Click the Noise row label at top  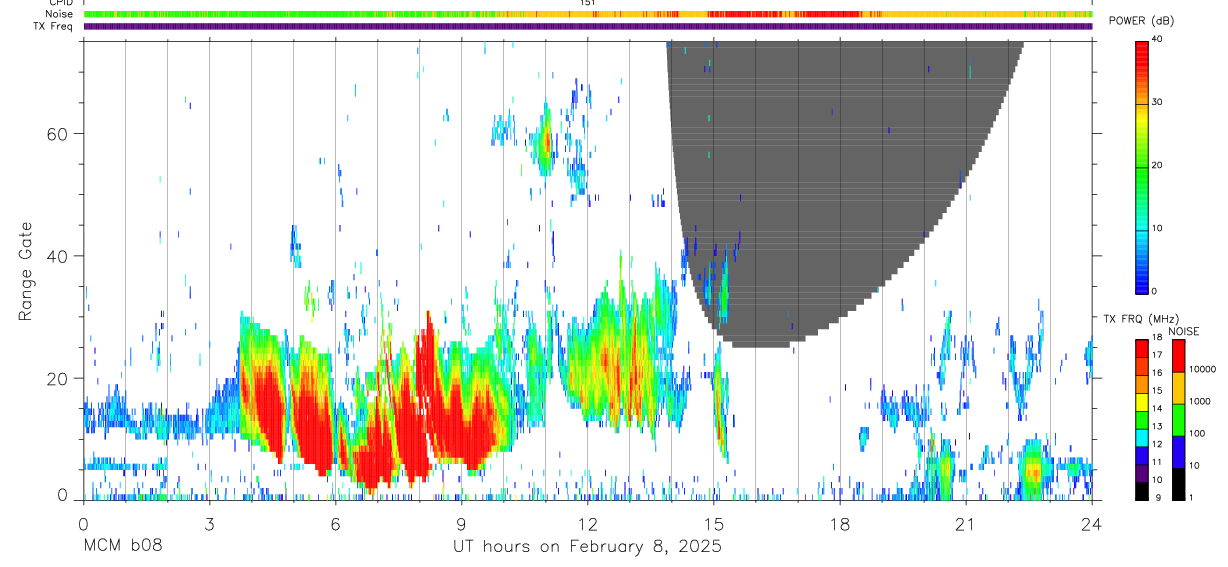(x=60, y=14)
